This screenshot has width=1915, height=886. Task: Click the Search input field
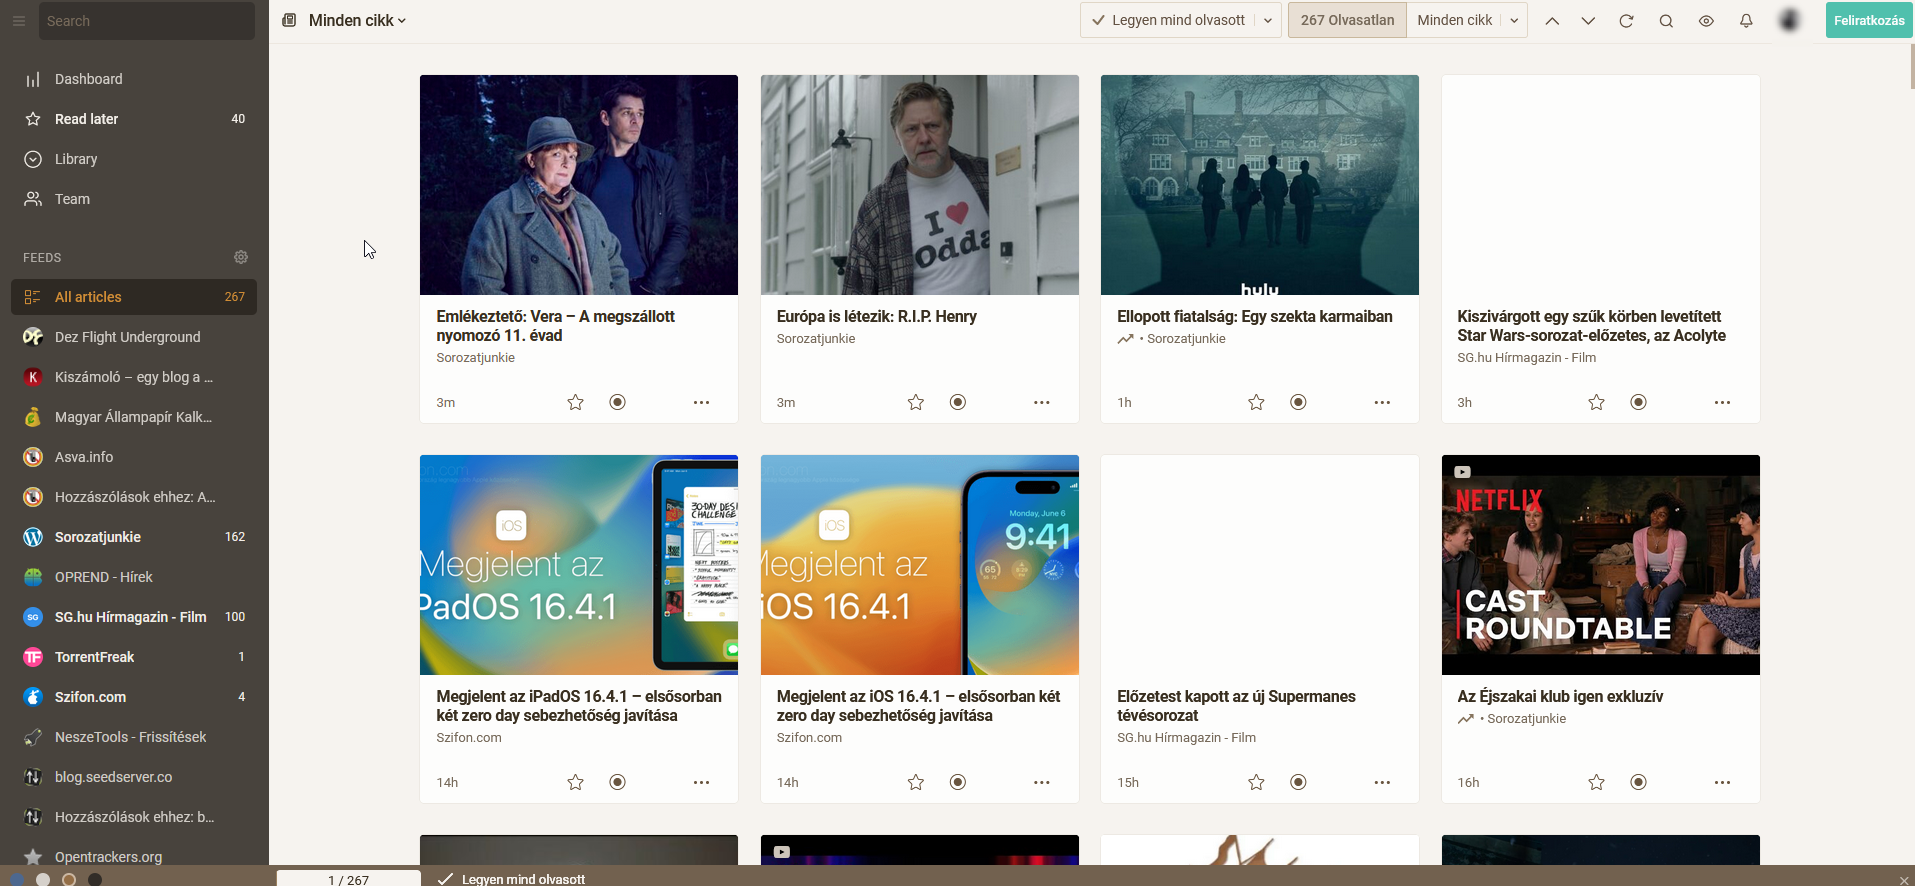pyautogui.click(x=147, y=21)
